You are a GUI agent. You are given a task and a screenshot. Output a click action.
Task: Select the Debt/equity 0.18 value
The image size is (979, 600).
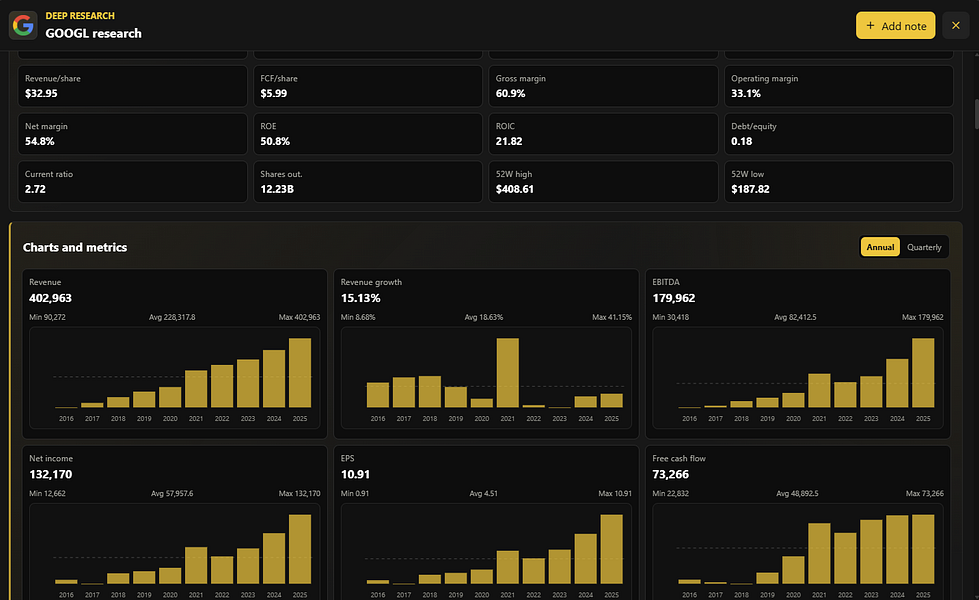coord(742,142)
